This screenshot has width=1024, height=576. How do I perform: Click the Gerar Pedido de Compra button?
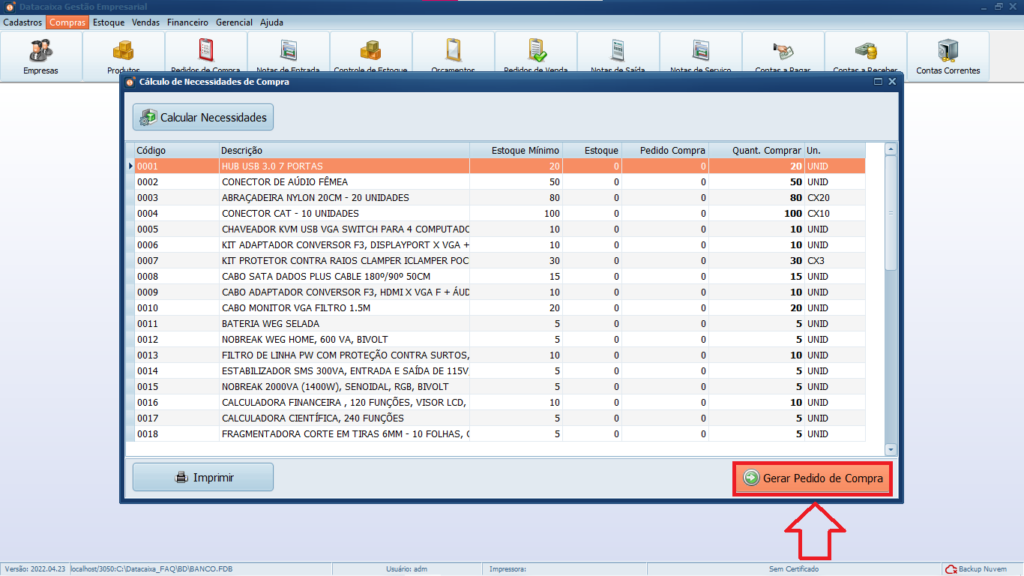[812, 479]
